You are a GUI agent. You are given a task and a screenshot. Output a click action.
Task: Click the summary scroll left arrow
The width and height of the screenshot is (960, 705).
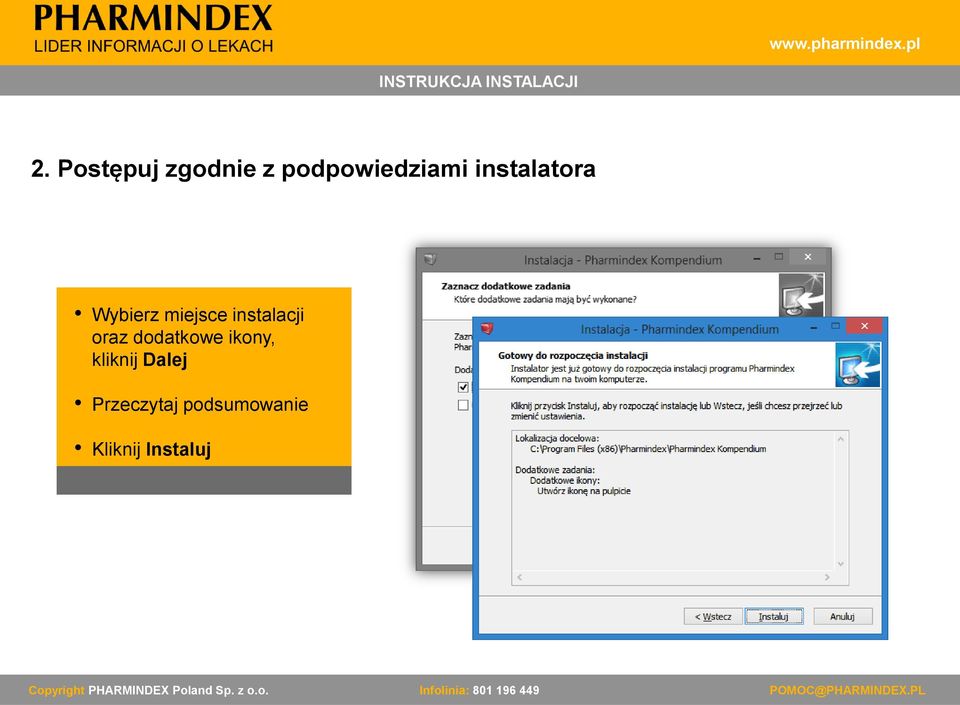click(520, 577)
